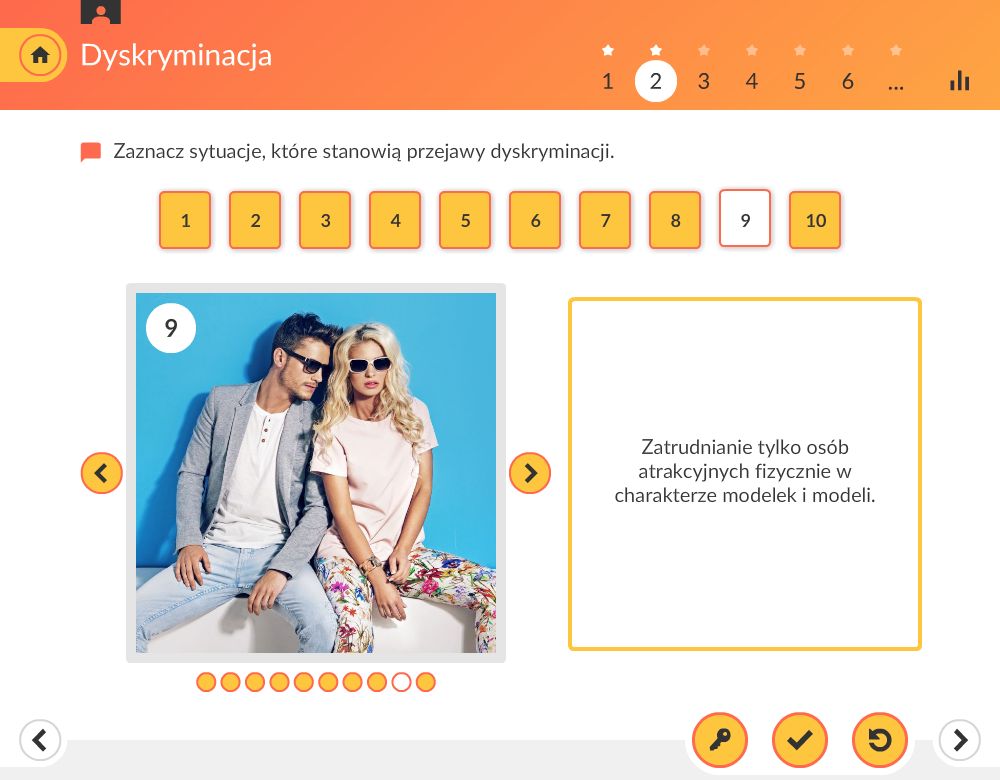
Task: Select the ninth pagination dot under the photo
Action: (x=401, y=681)
